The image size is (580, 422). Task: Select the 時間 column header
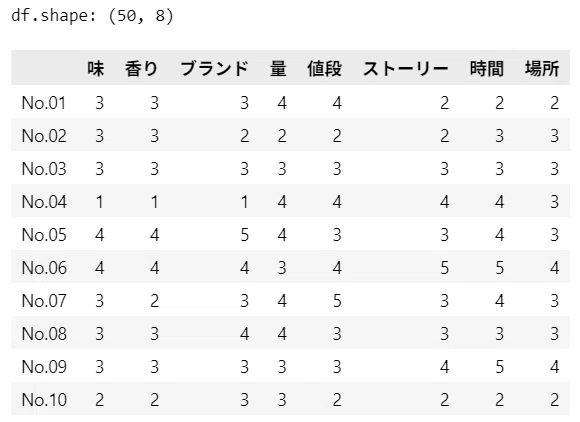click(487, 69)
